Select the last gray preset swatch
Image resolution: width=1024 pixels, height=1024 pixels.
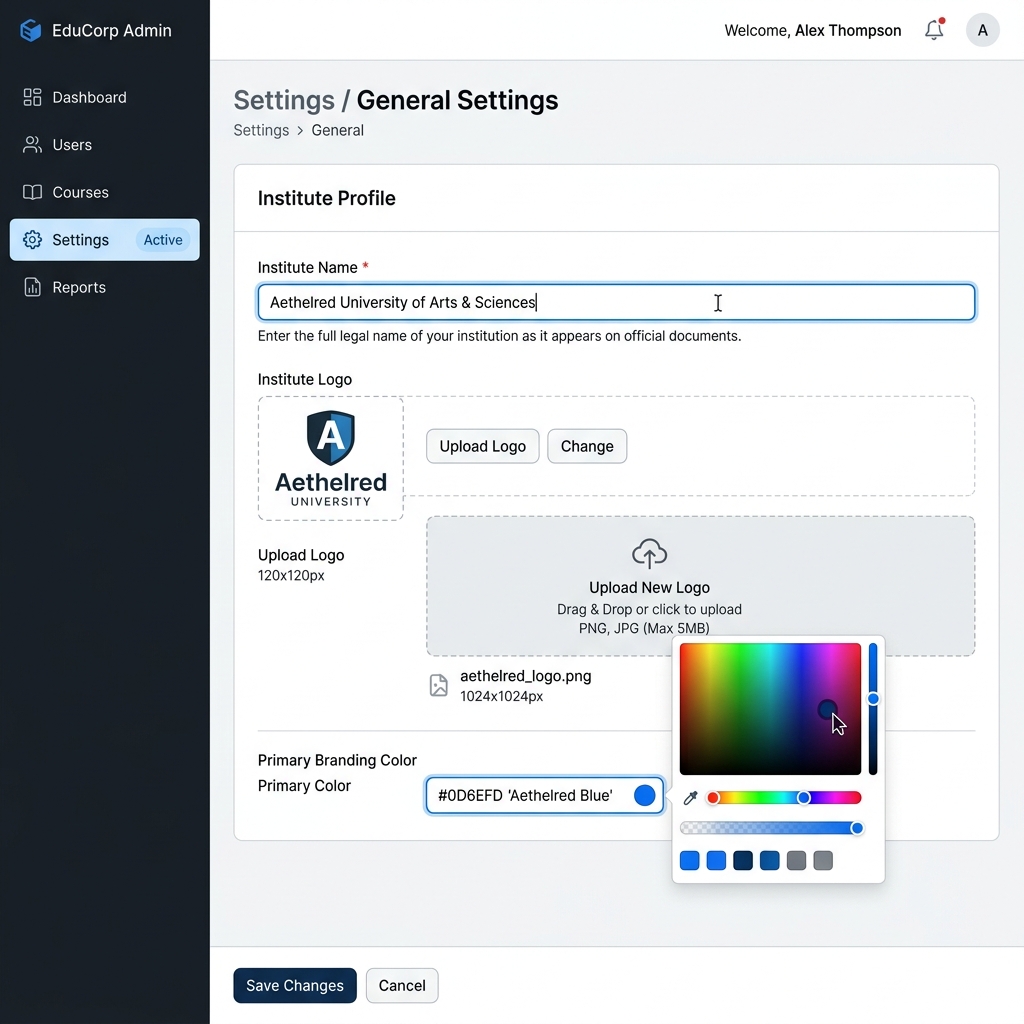click(824, 860)
